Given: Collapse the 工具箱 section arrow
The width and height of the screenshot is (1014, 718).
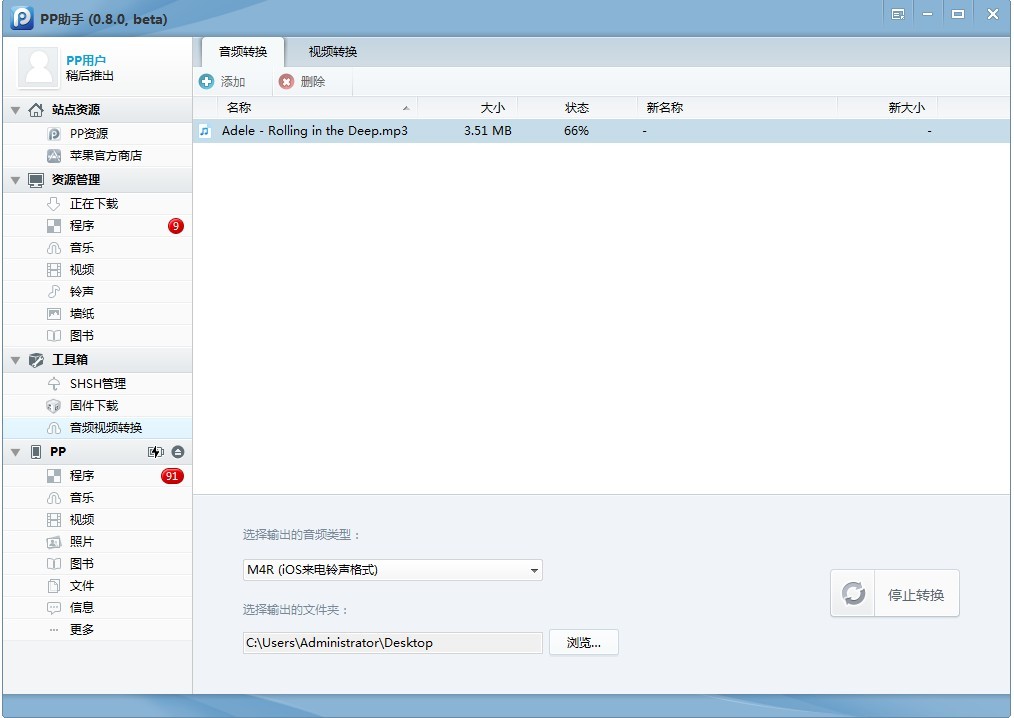Looking at the screenshot, I should coord(16,360).
